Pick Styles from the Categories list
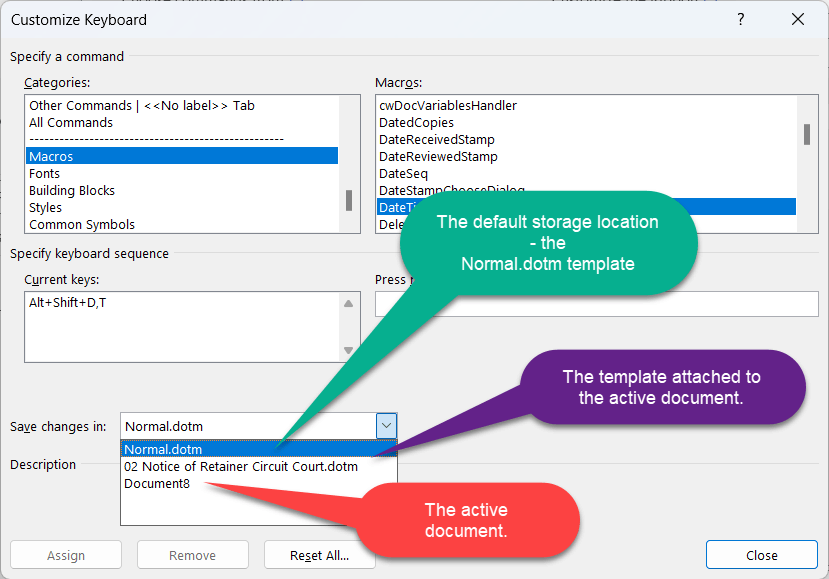The width and height of the screenshot is (829, 579). [x=45, y=207]
